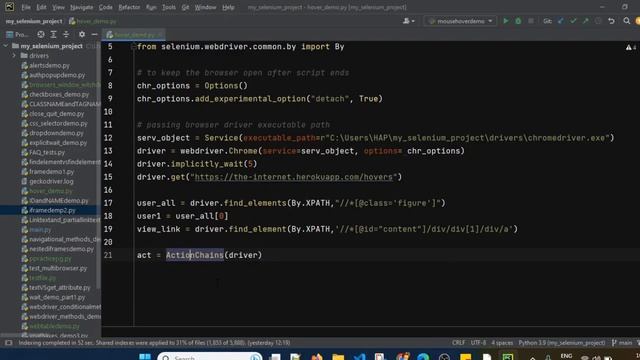Image resolution: width=640 pixels, height=360 pixels.
Task: Open the Project view selector
Action: pyautogui.click(x=17, y=34)
